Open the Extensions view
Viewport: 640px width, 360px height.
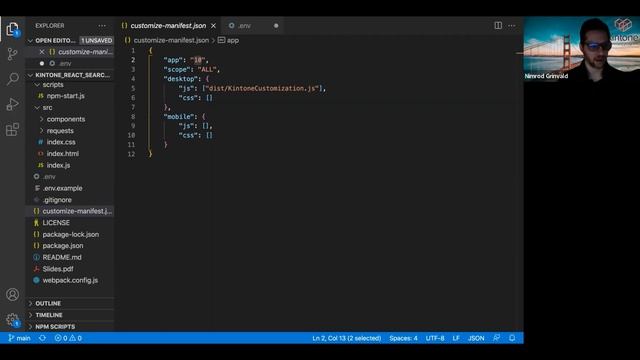point(12,129)
